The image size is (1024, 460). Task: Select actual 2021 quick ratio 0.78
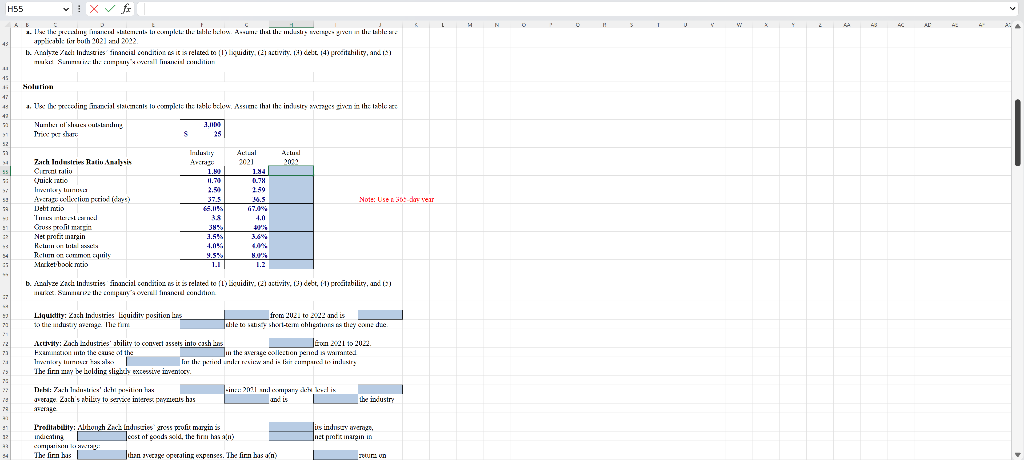(x=247, y=180)
